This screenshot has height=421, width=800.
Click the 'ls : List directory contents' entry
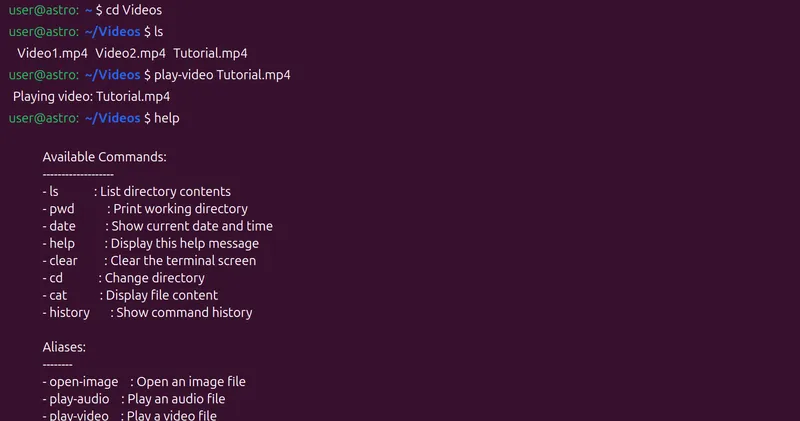(137, 191)
